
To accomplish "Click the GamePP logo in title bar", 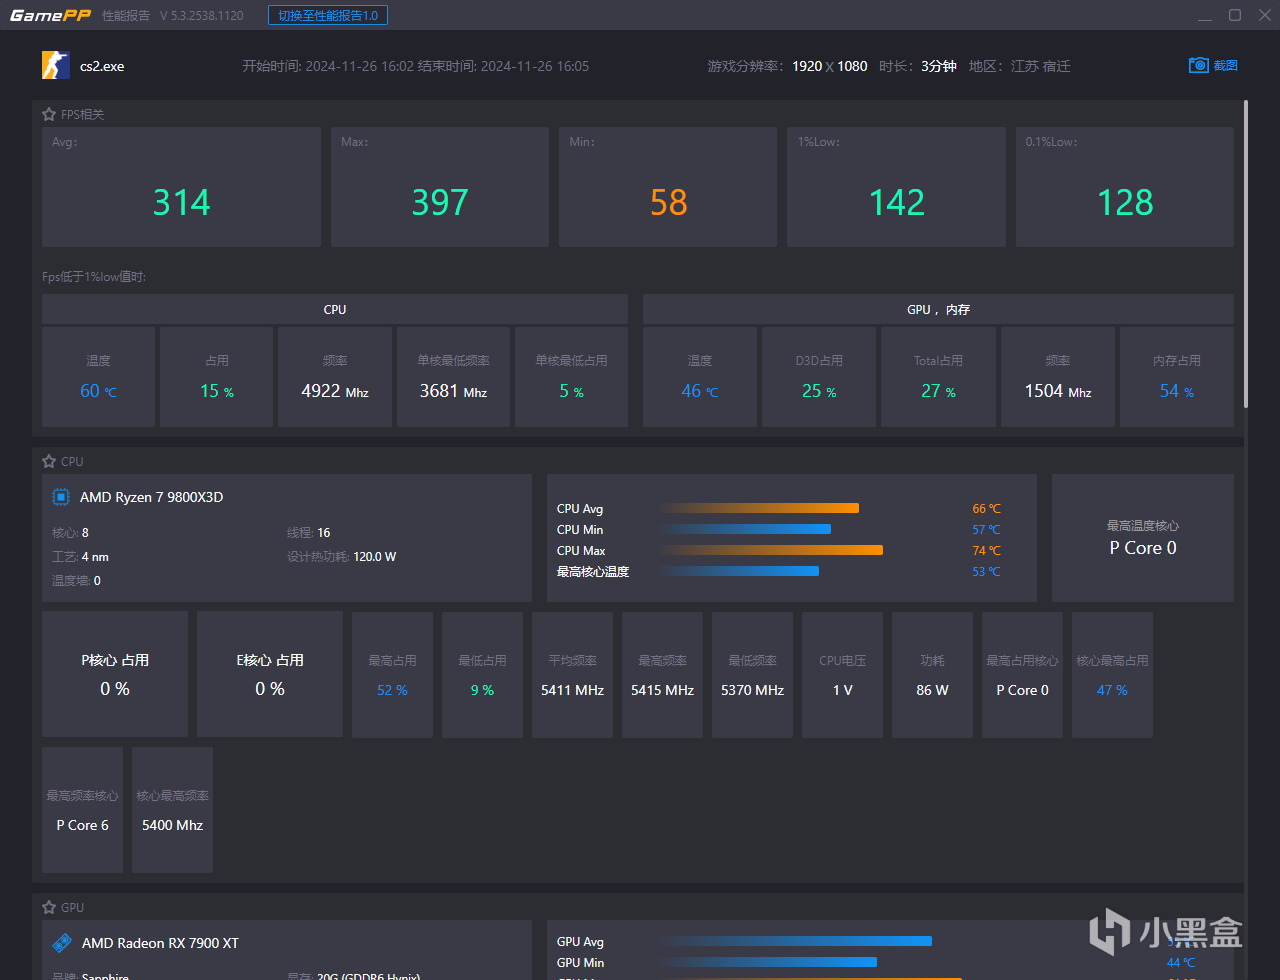I will pyautogui.click(x=51, y=15).
